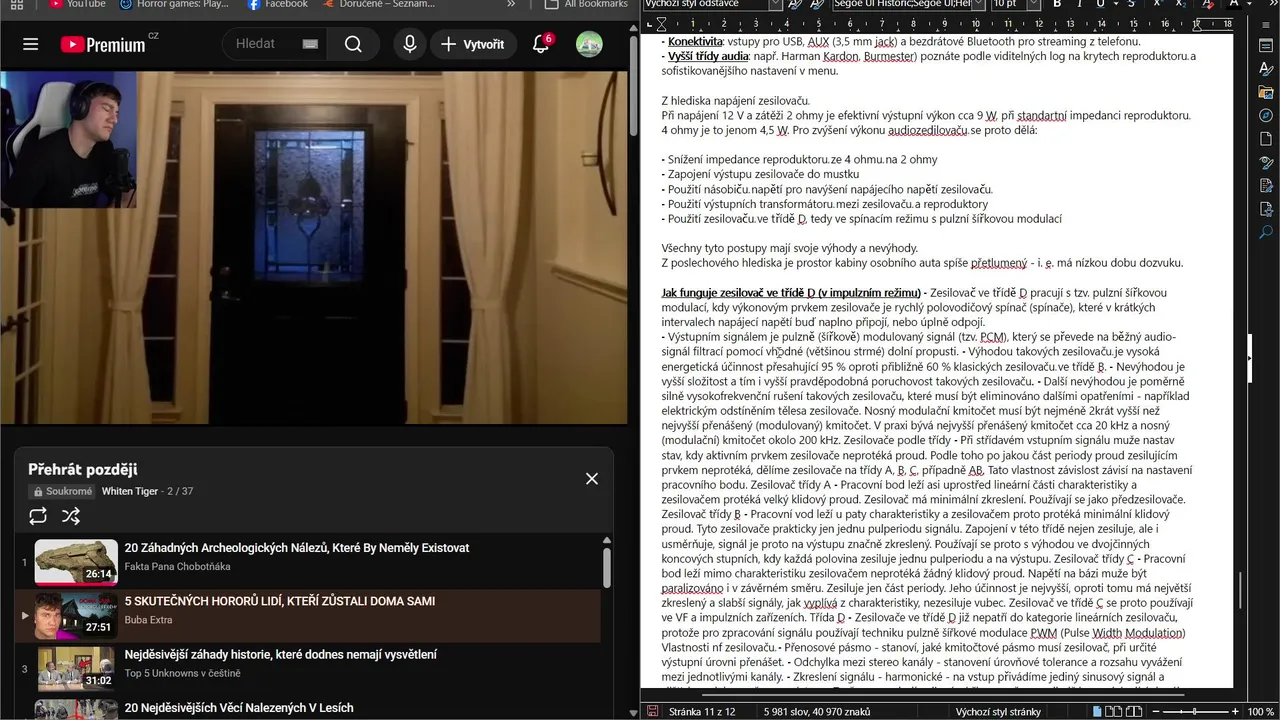1280x720 pixels.
Task: Open the All Bookmarks folder
Action: 586,4
